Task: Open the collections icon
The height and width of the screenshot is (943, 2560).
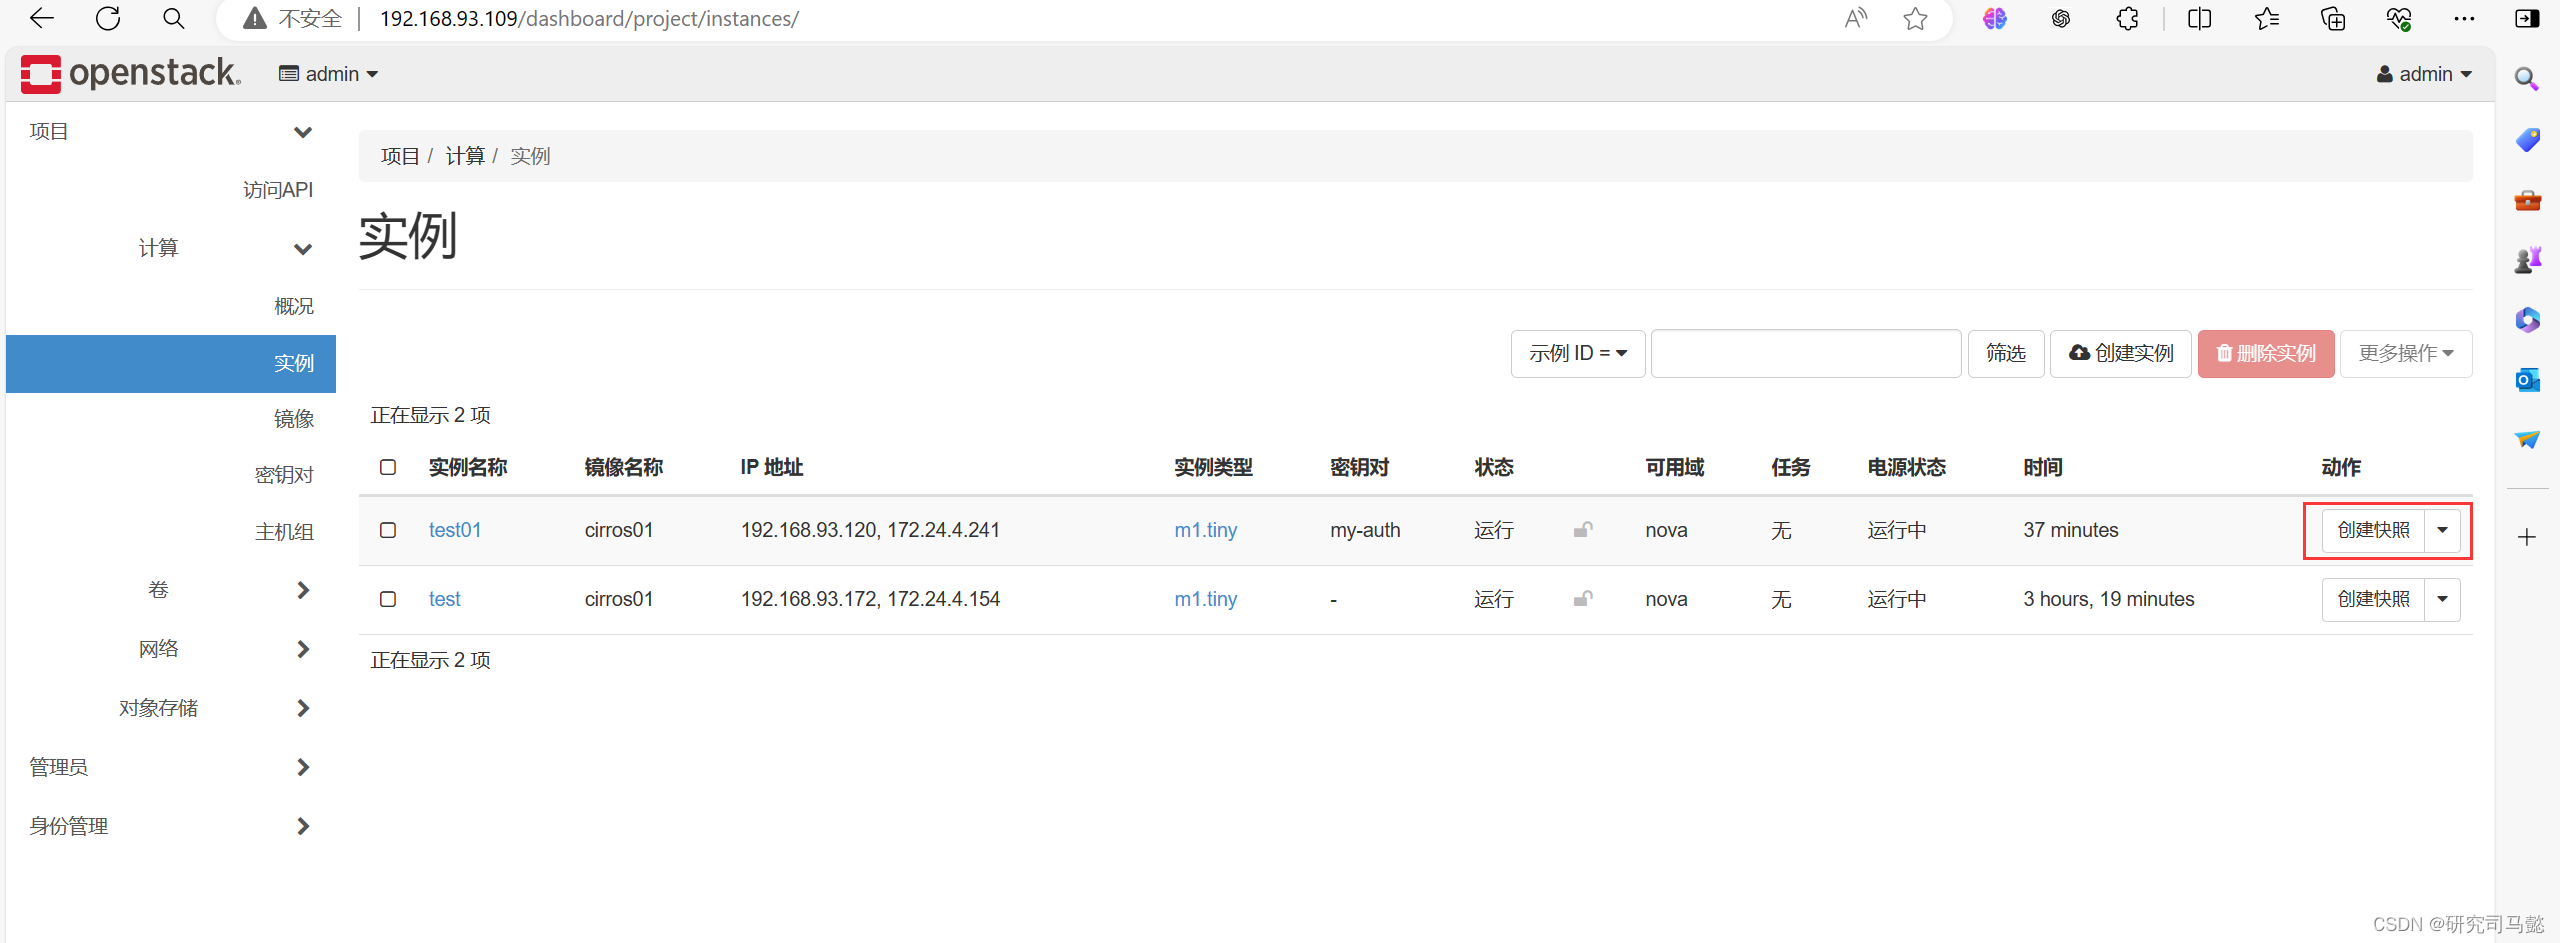Action: click(x=2333, y=18)
